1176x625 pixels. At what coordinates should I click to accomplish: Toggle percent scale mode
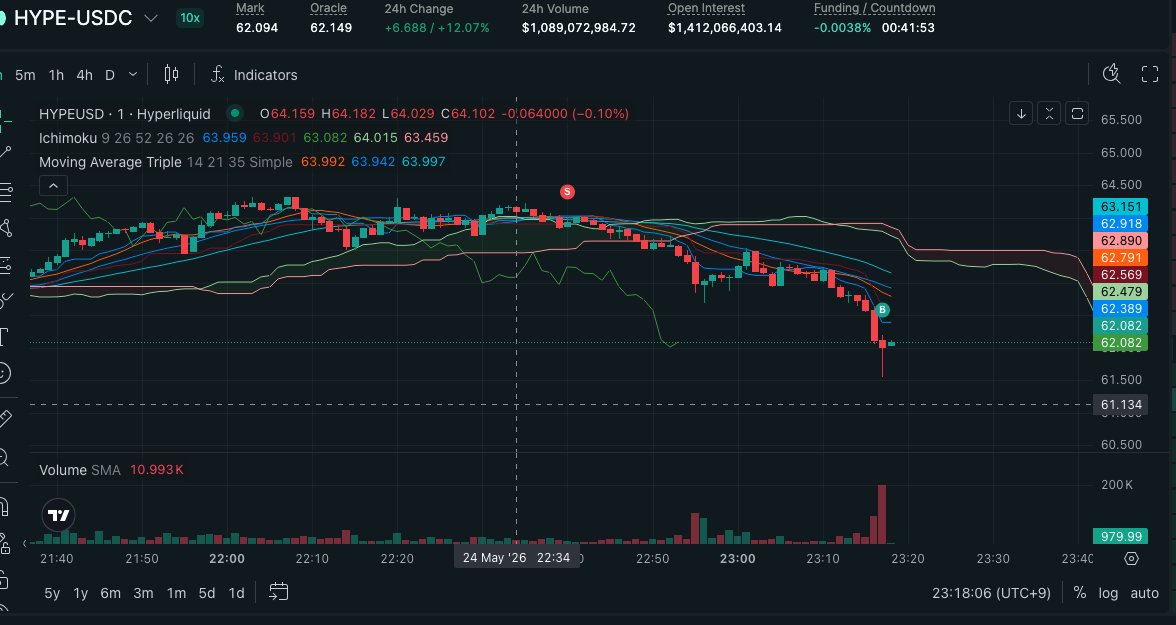click(1079, 593)
